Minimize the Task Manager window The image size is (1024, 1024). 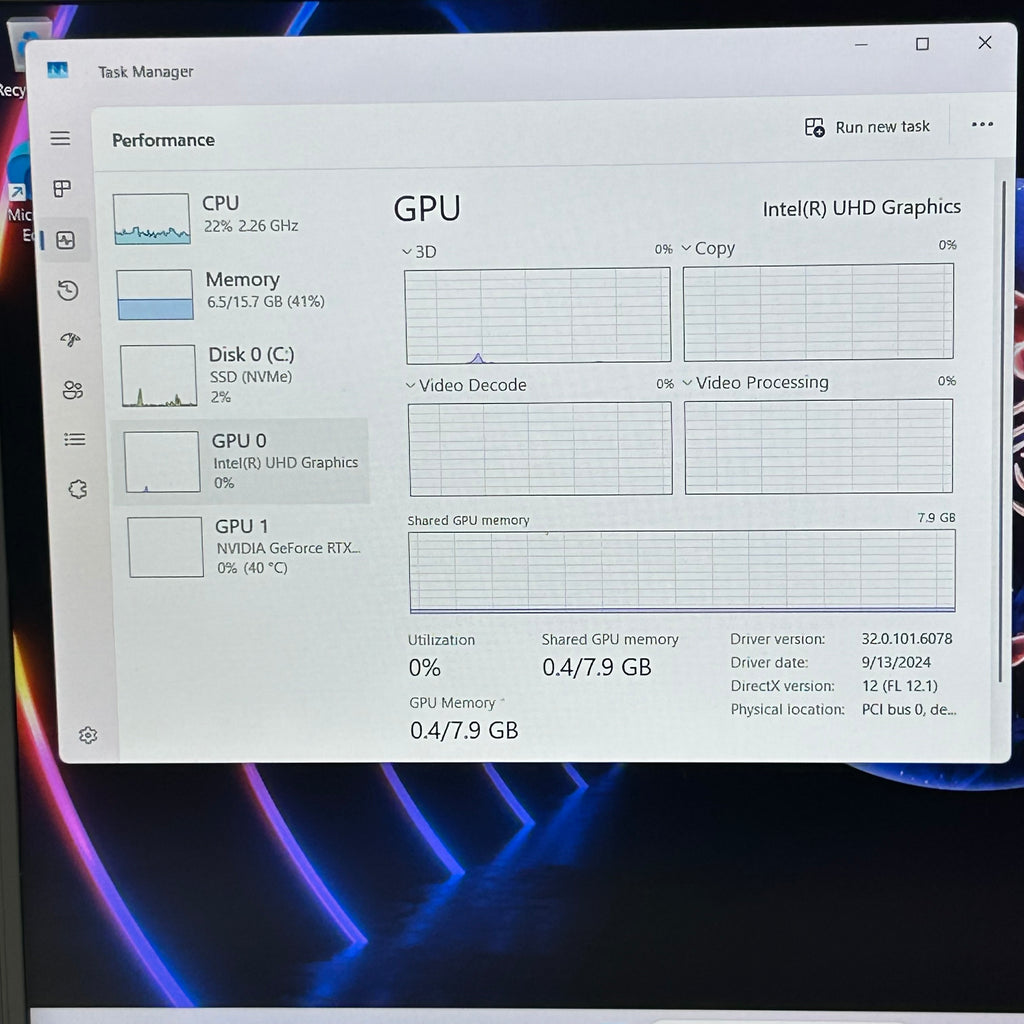tap(861, 44)
